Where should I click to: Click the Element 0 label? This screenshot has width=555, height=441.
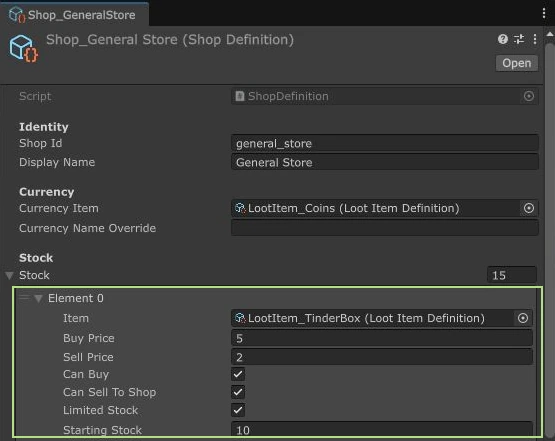[x=76, y=298]
